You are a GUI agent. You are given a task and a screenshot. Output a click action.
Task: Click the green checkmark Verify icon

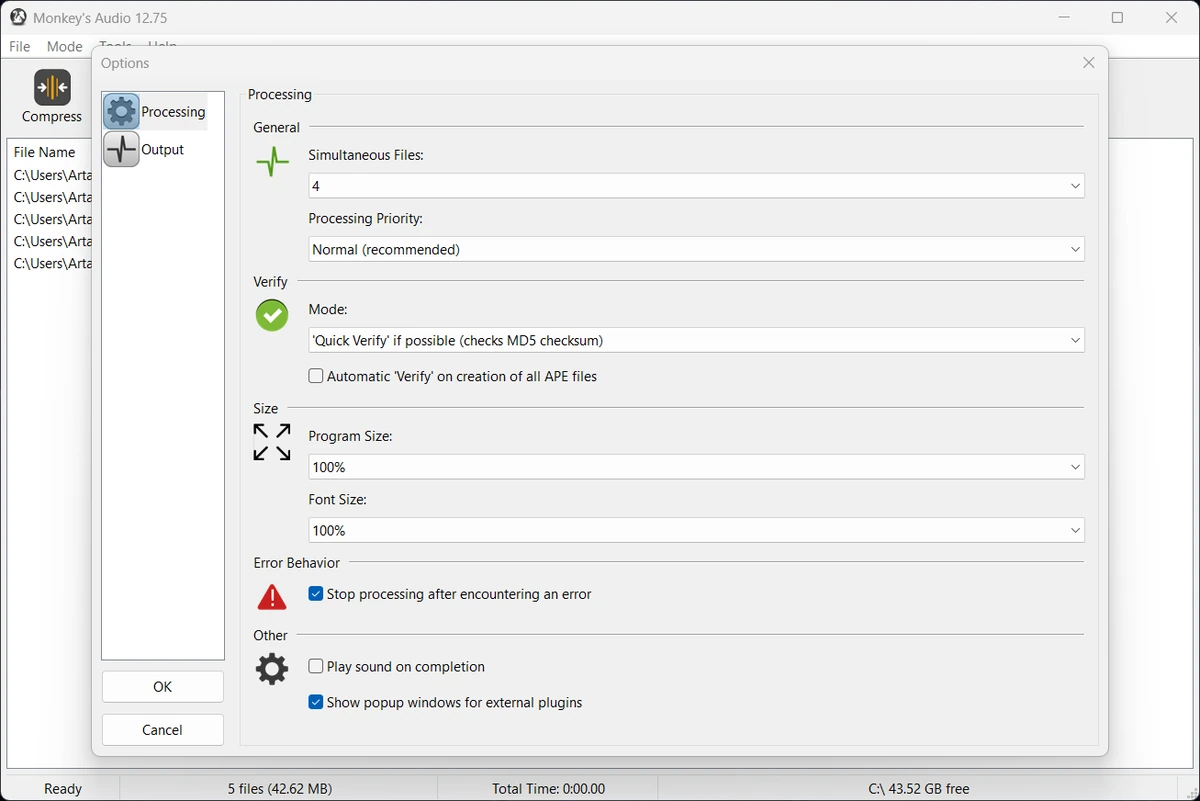tap(272, 315)
